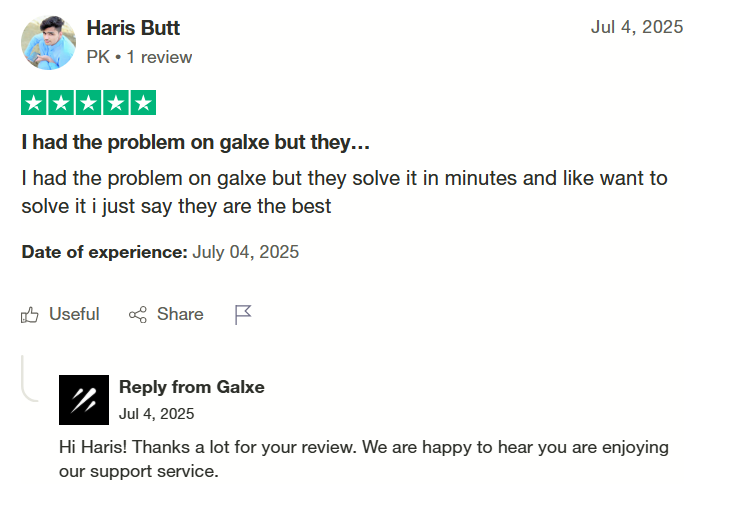751x507 pixels.
Task: Click the Share network icon
Action: (137, 315)
